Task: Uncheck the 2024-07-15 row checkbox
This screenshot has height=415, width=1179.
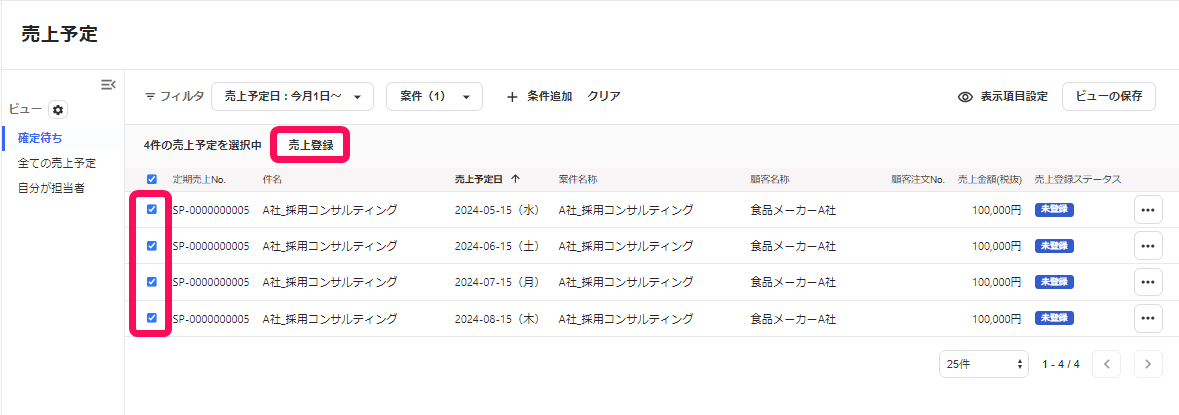Action: [152, 281]
